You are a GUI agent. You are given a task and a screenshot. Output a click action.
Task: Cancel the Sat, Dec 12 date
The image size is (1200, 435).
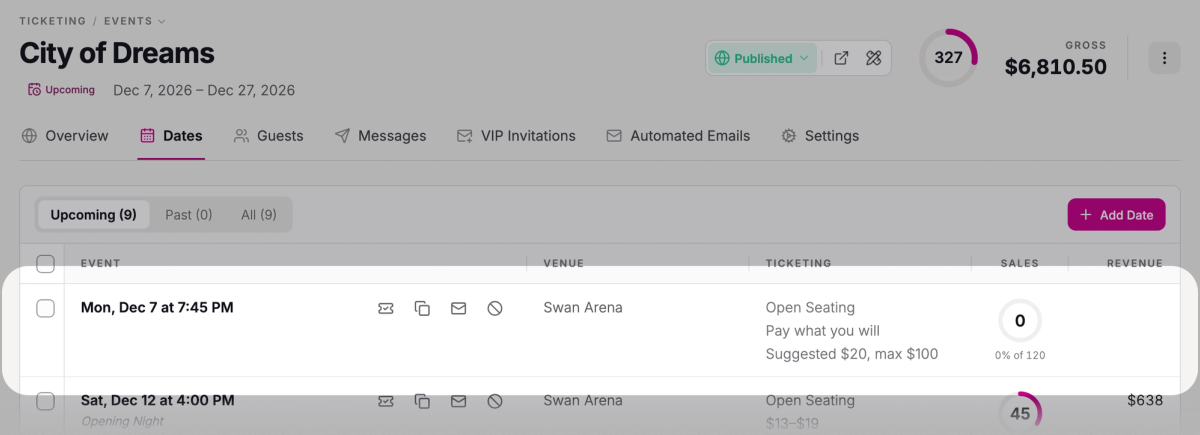pyautogui.click(x=494, y=401)
